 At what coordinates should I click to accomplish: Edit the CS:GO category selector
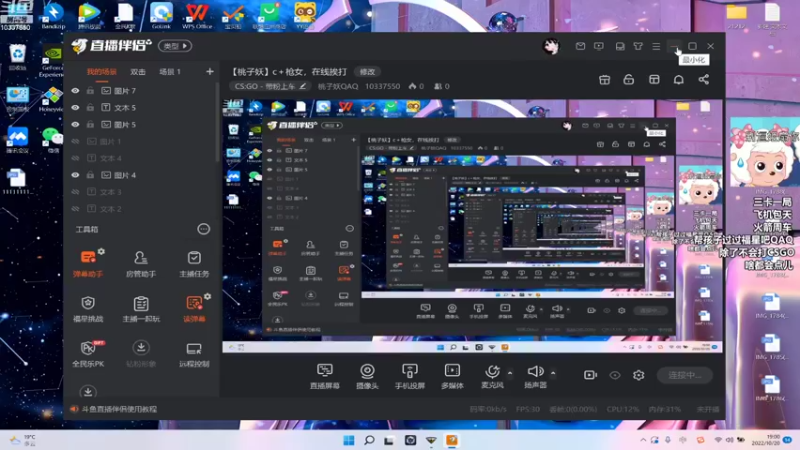click(x=270, y=86)
